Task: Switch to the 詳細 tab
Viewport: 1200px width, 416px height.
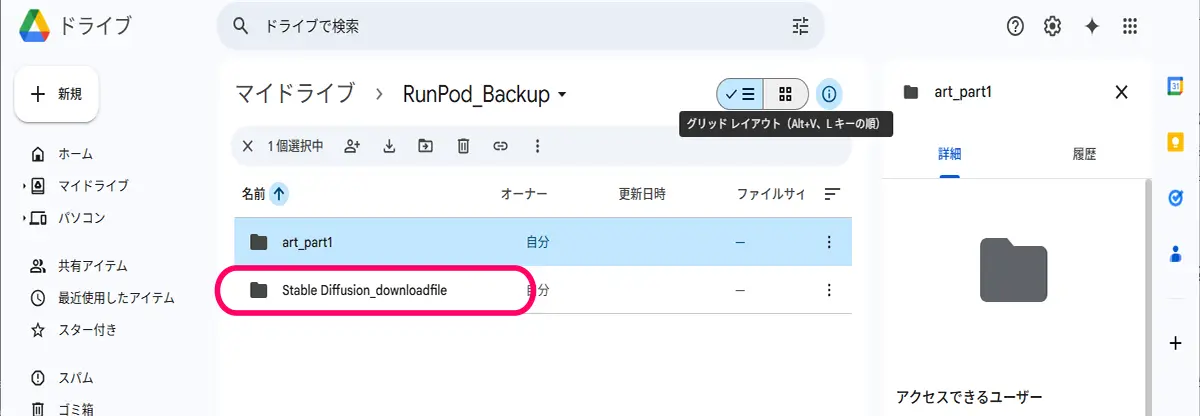Action: pyautogui.click(x=950, y=155)
